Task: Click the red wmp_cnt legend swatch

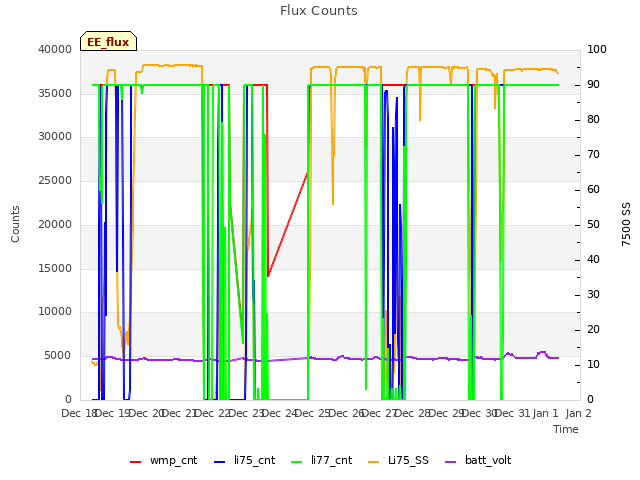Action: click(x=136, y=461)
